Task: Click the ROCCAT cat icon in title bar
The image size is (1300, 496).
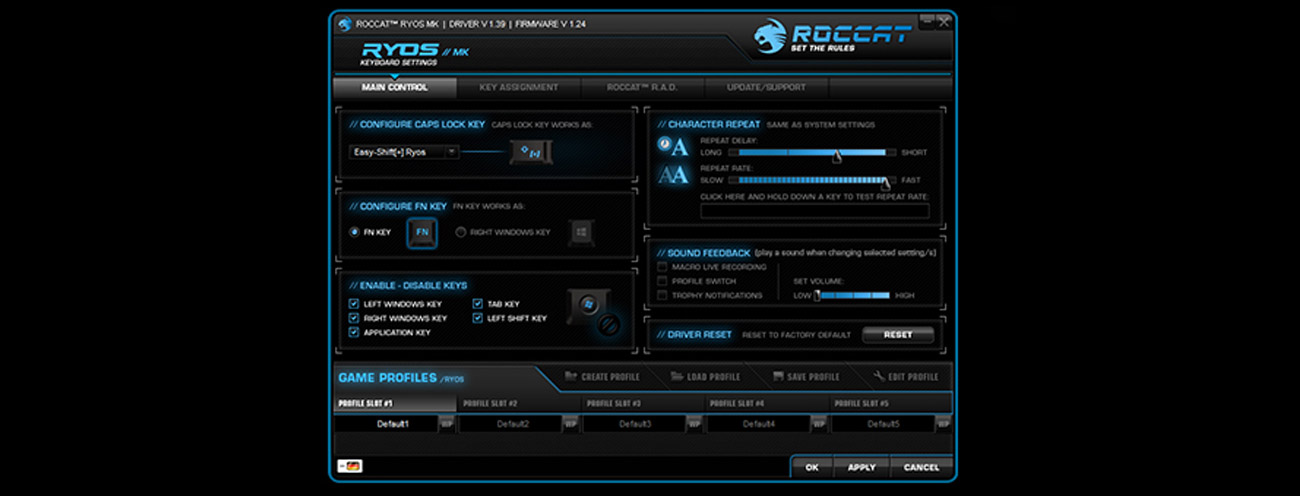Action: [345, 24]
